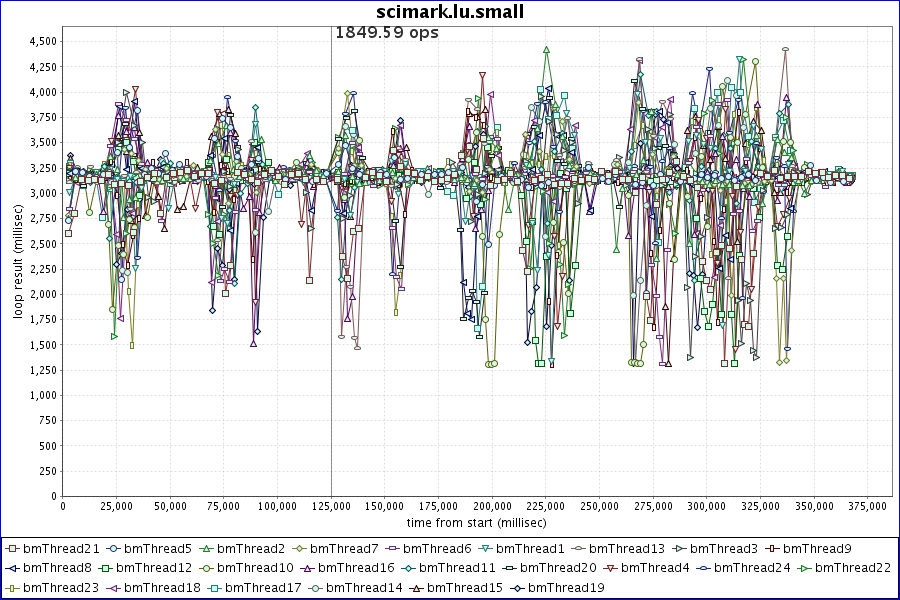Viewport: 900px width, 600px height.
Task: Click the 4,500 y-axis tick label
Action: coord(43,41)
